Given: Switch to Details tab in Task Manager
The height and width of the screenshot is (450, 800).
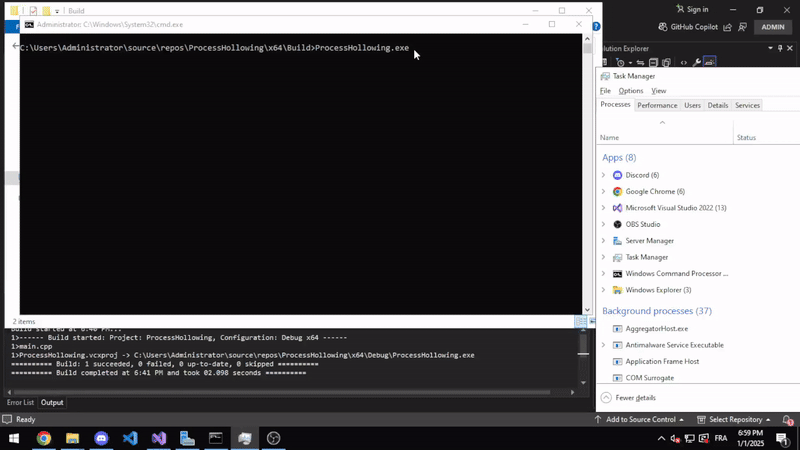Looking at the screenshot, I should pos(718,105).
